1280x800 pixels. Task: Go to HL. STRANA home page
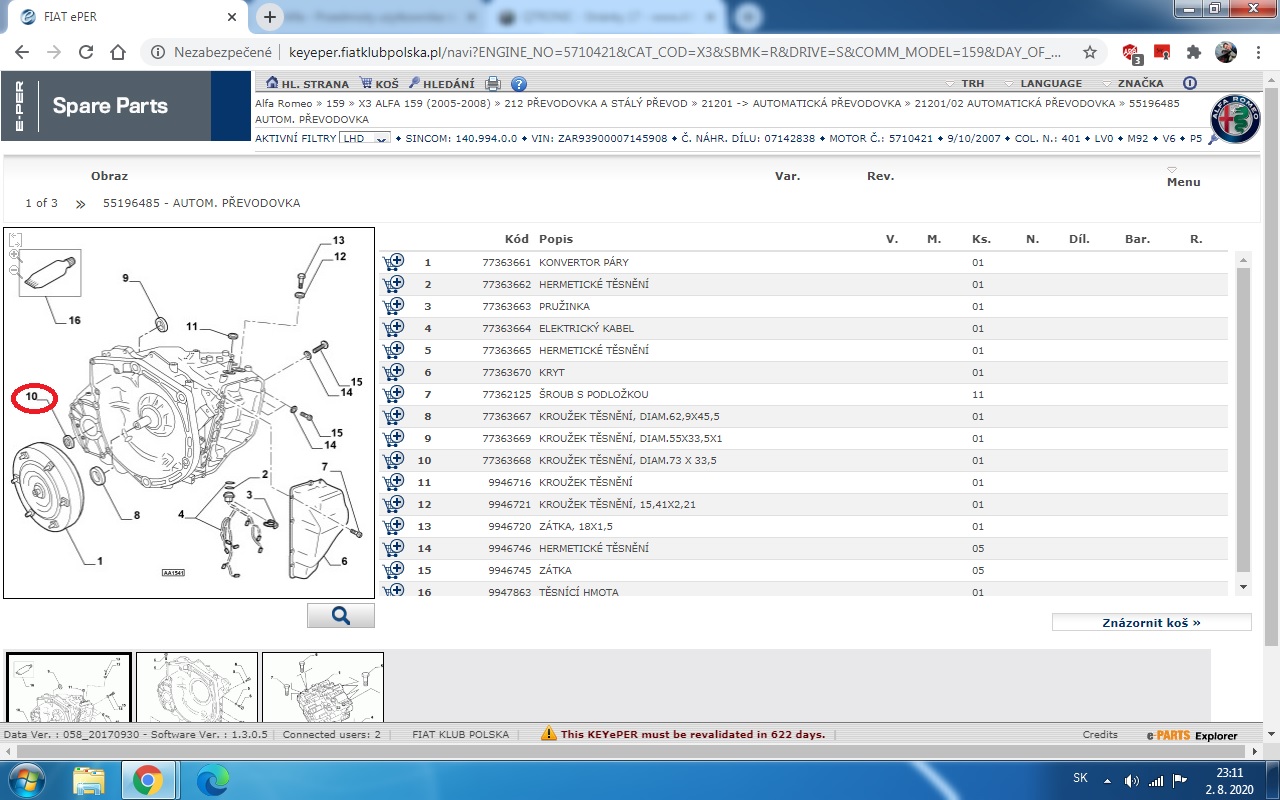307,84
